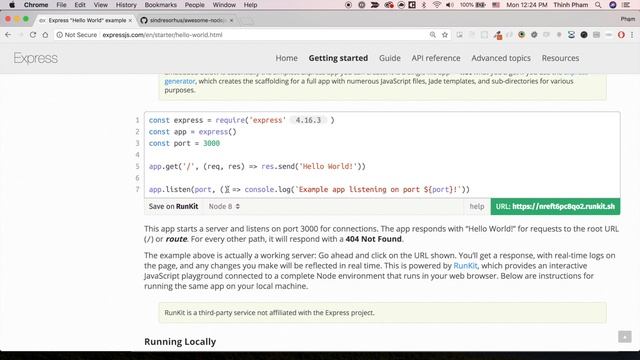Open the History menu
This screenshot has height=360, width=640.
(x=126, y=5)
